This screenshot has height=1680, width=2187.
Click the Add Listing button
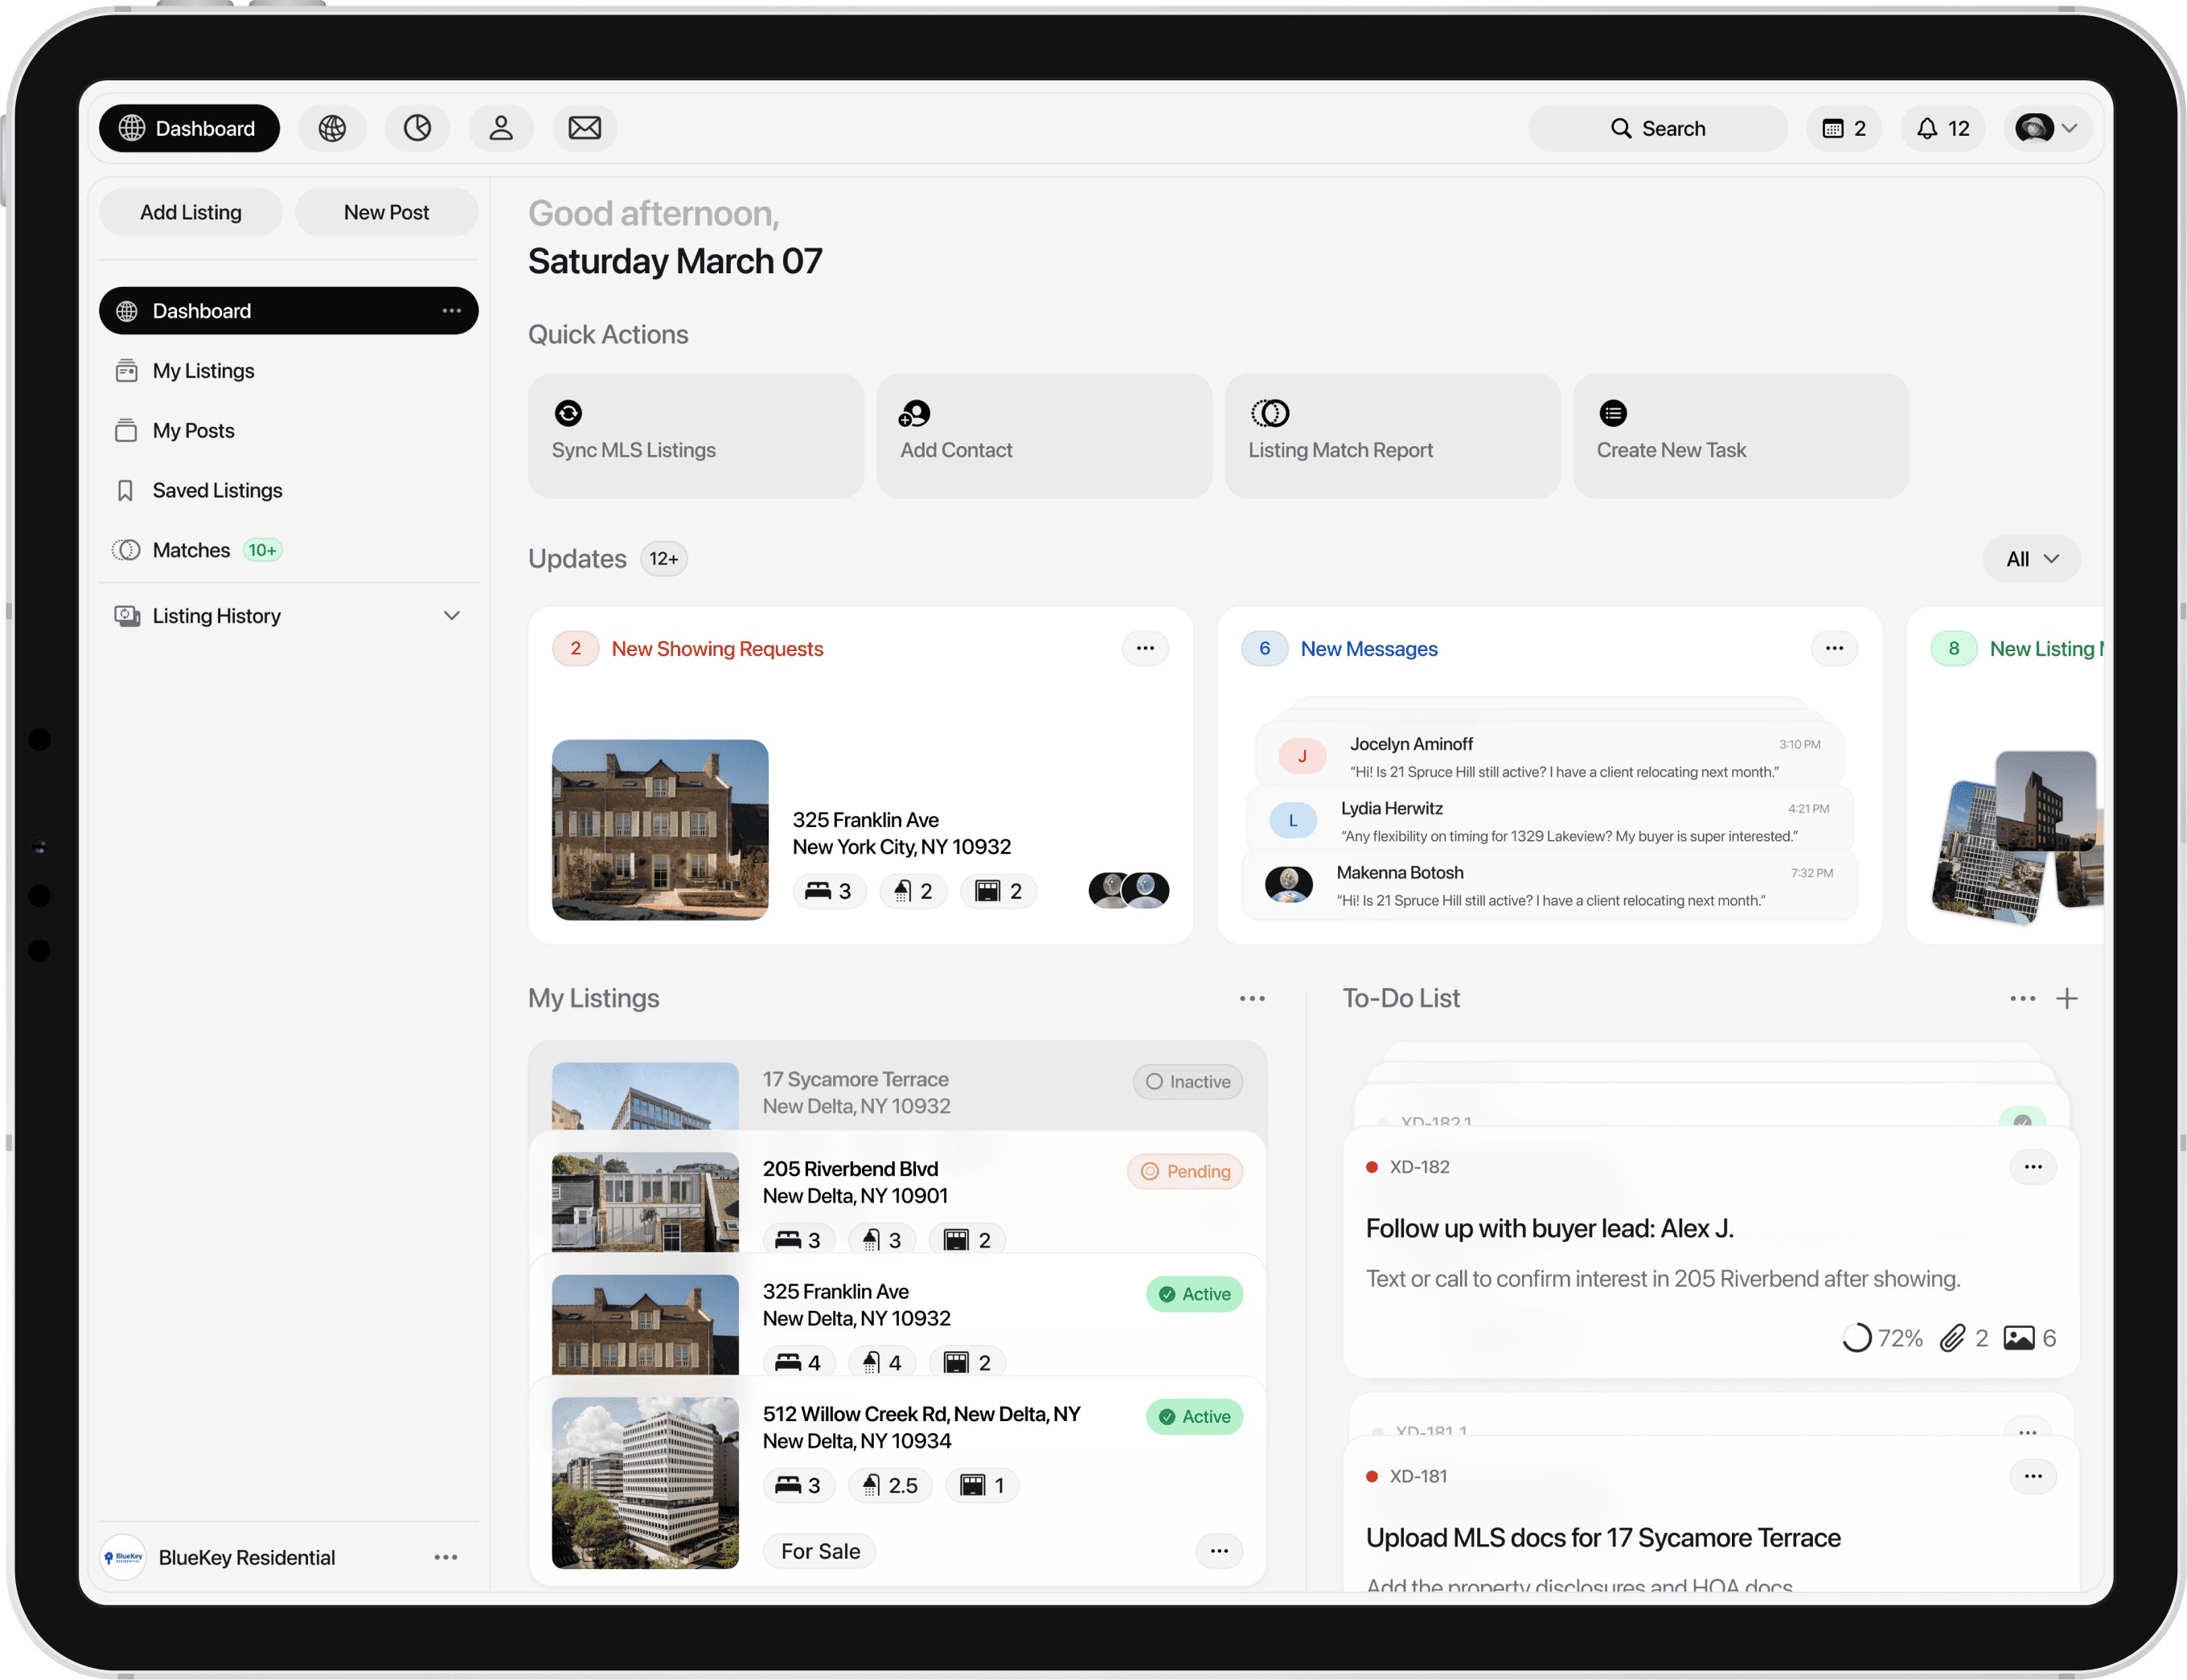click(x=191, y=212)
